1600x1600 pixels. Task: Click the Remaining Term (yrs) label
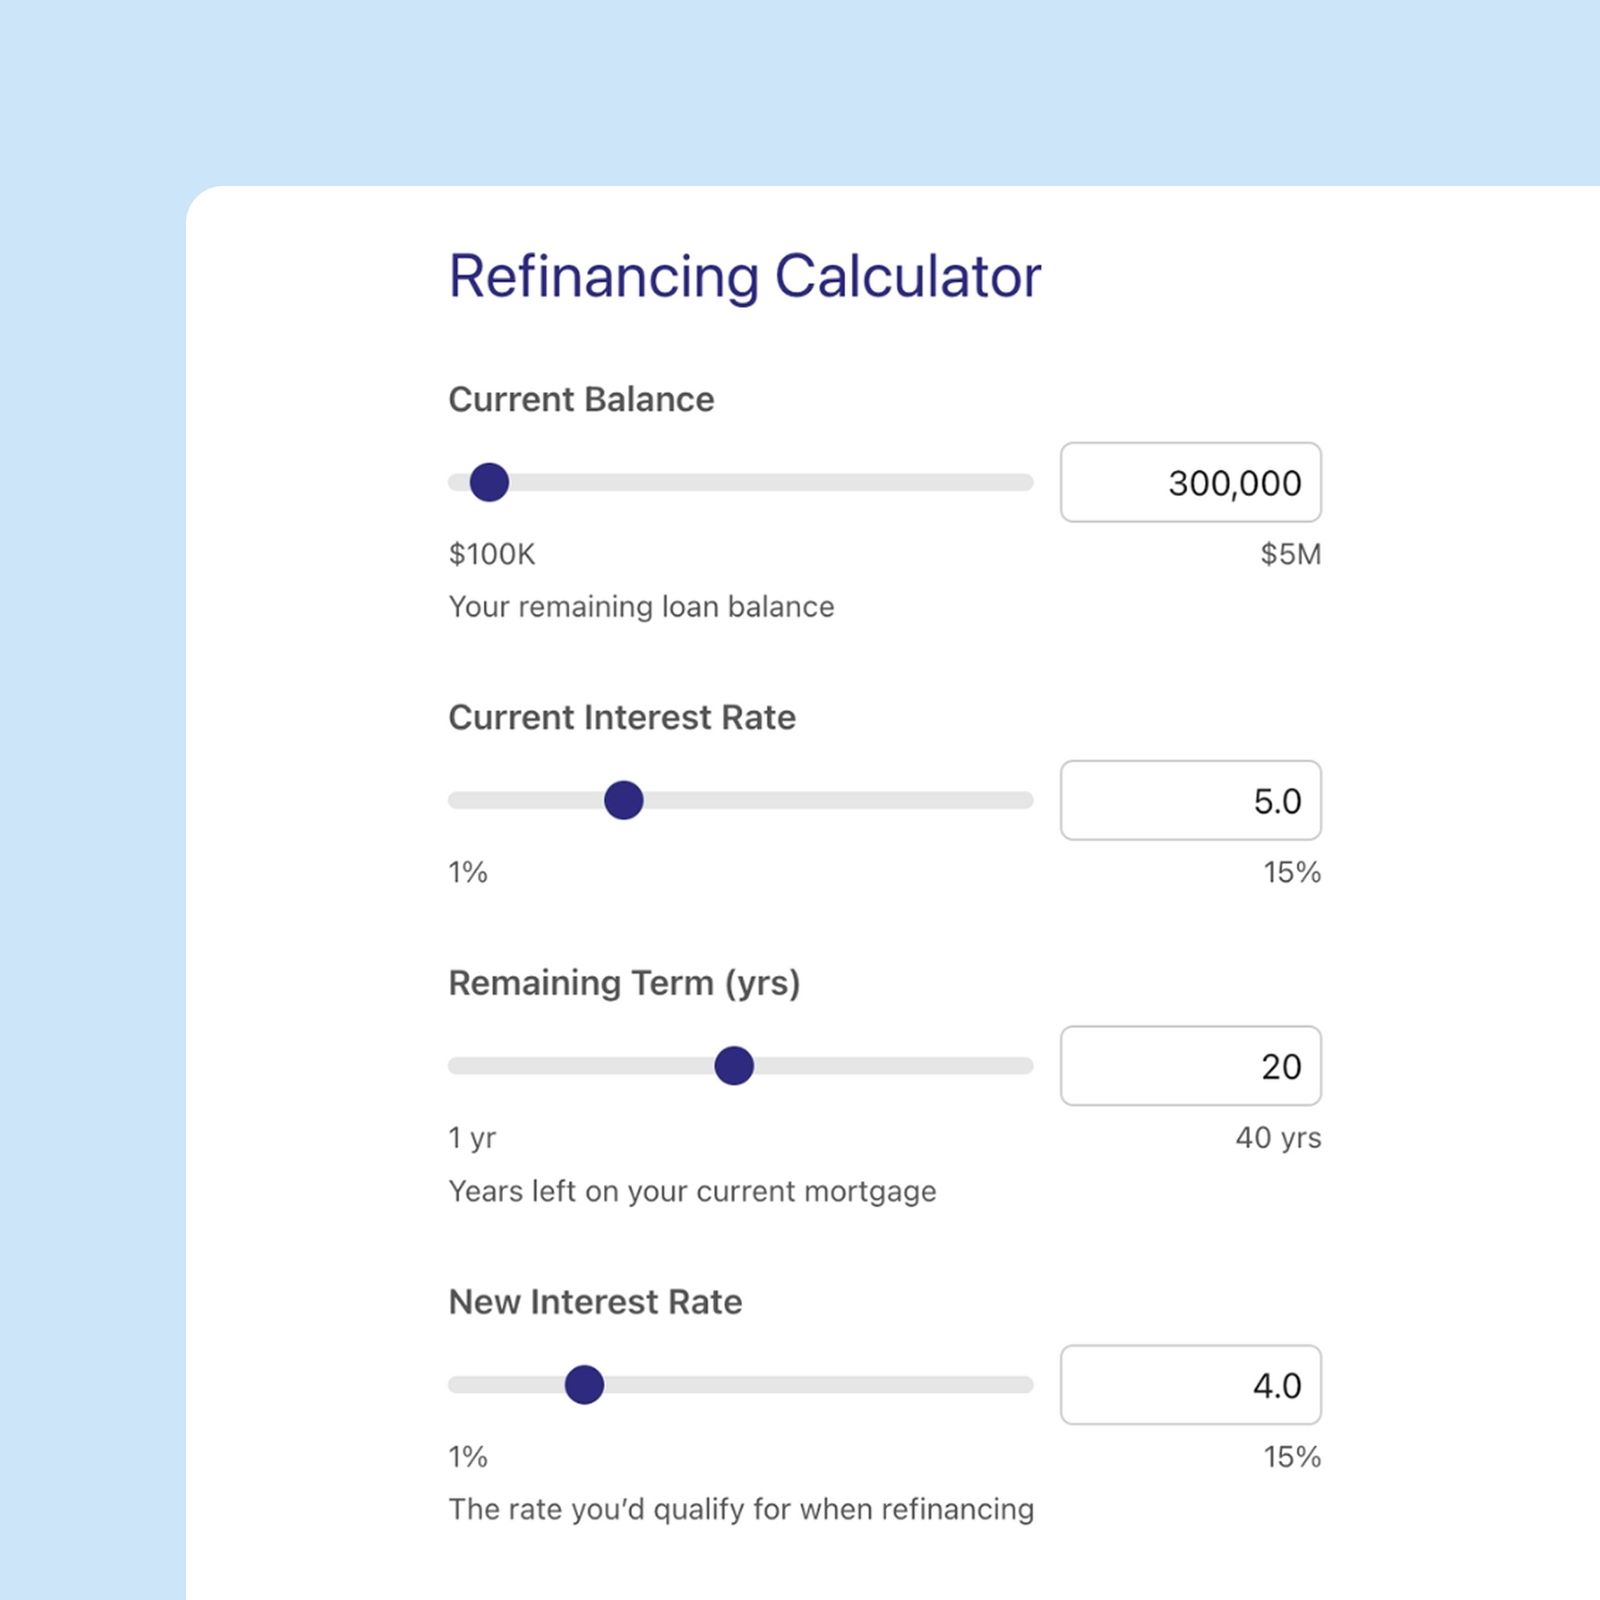[624, 983]
